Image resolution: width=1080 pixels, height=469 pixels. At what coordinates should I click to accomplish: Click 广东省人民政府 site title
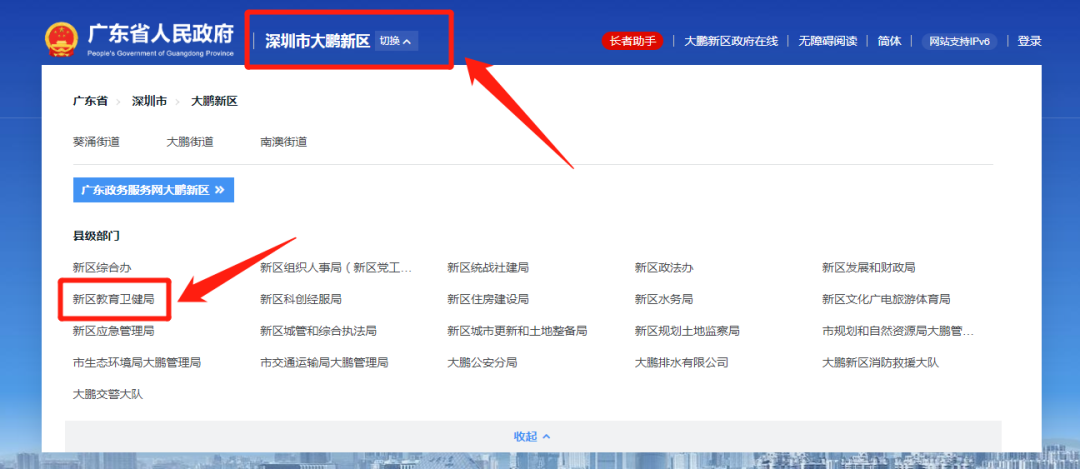tap(160, 34)
